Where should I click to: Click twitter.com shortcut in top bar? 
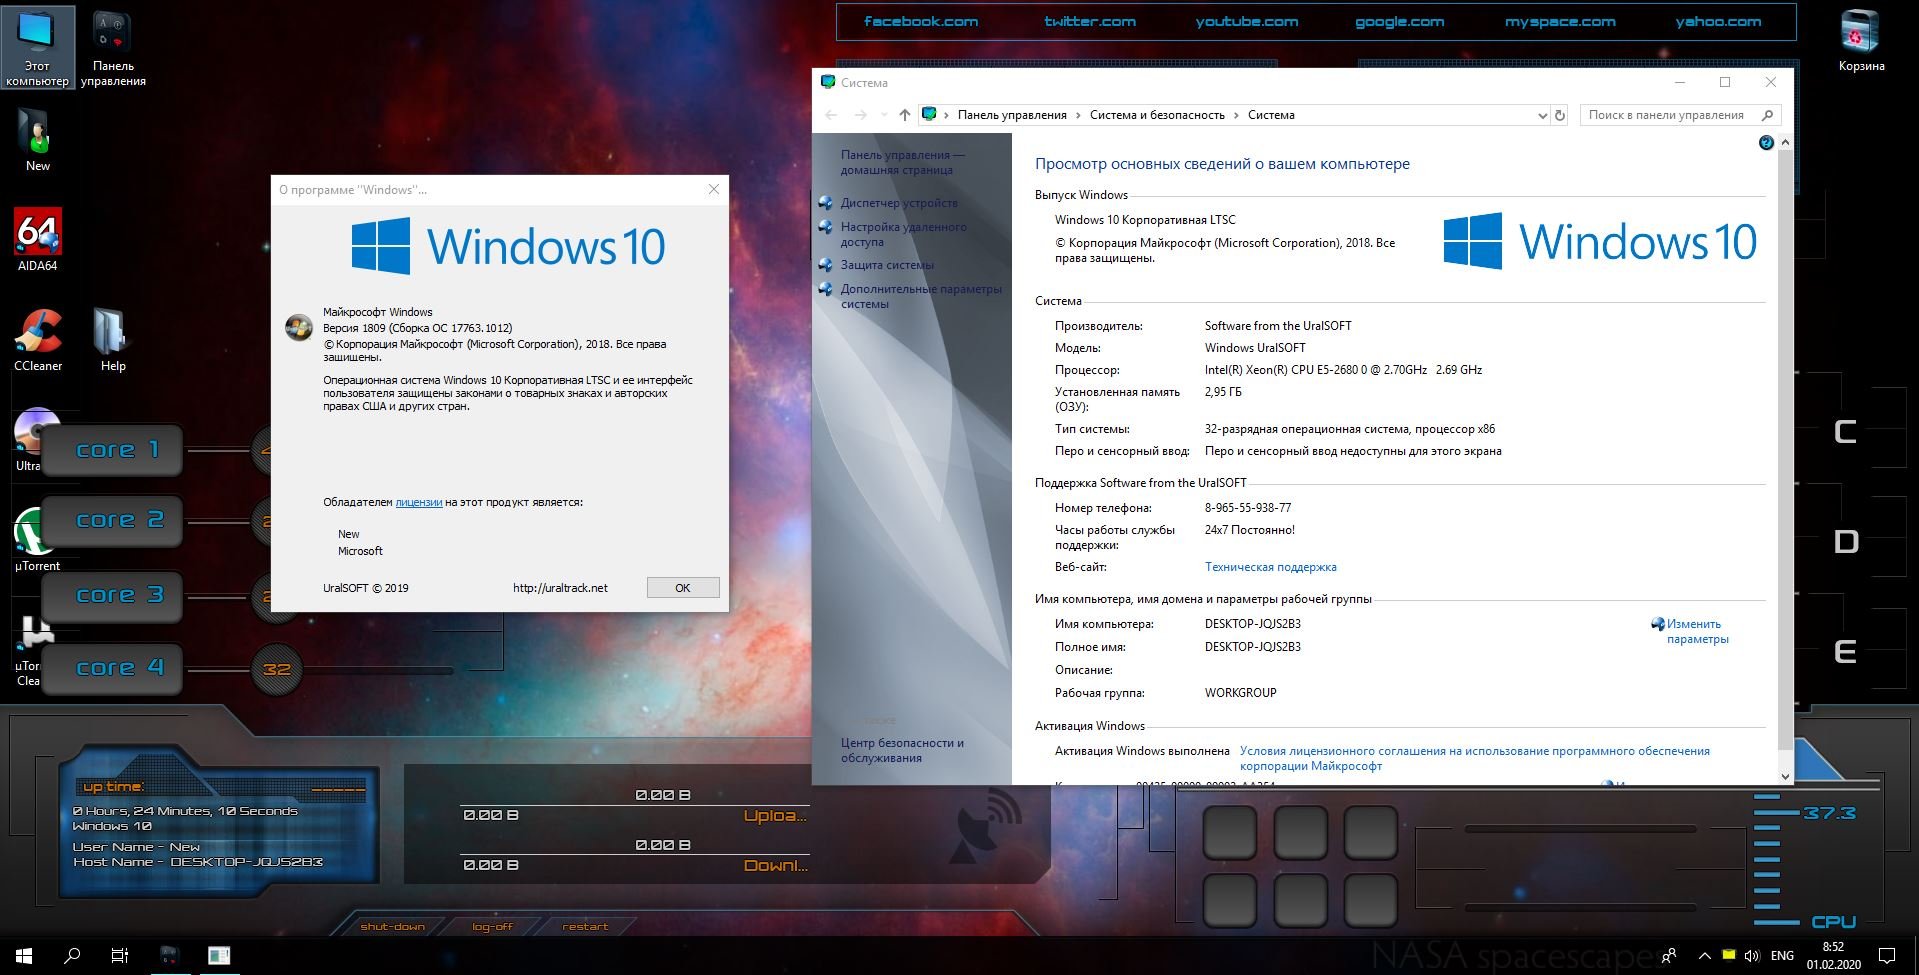1090,21
